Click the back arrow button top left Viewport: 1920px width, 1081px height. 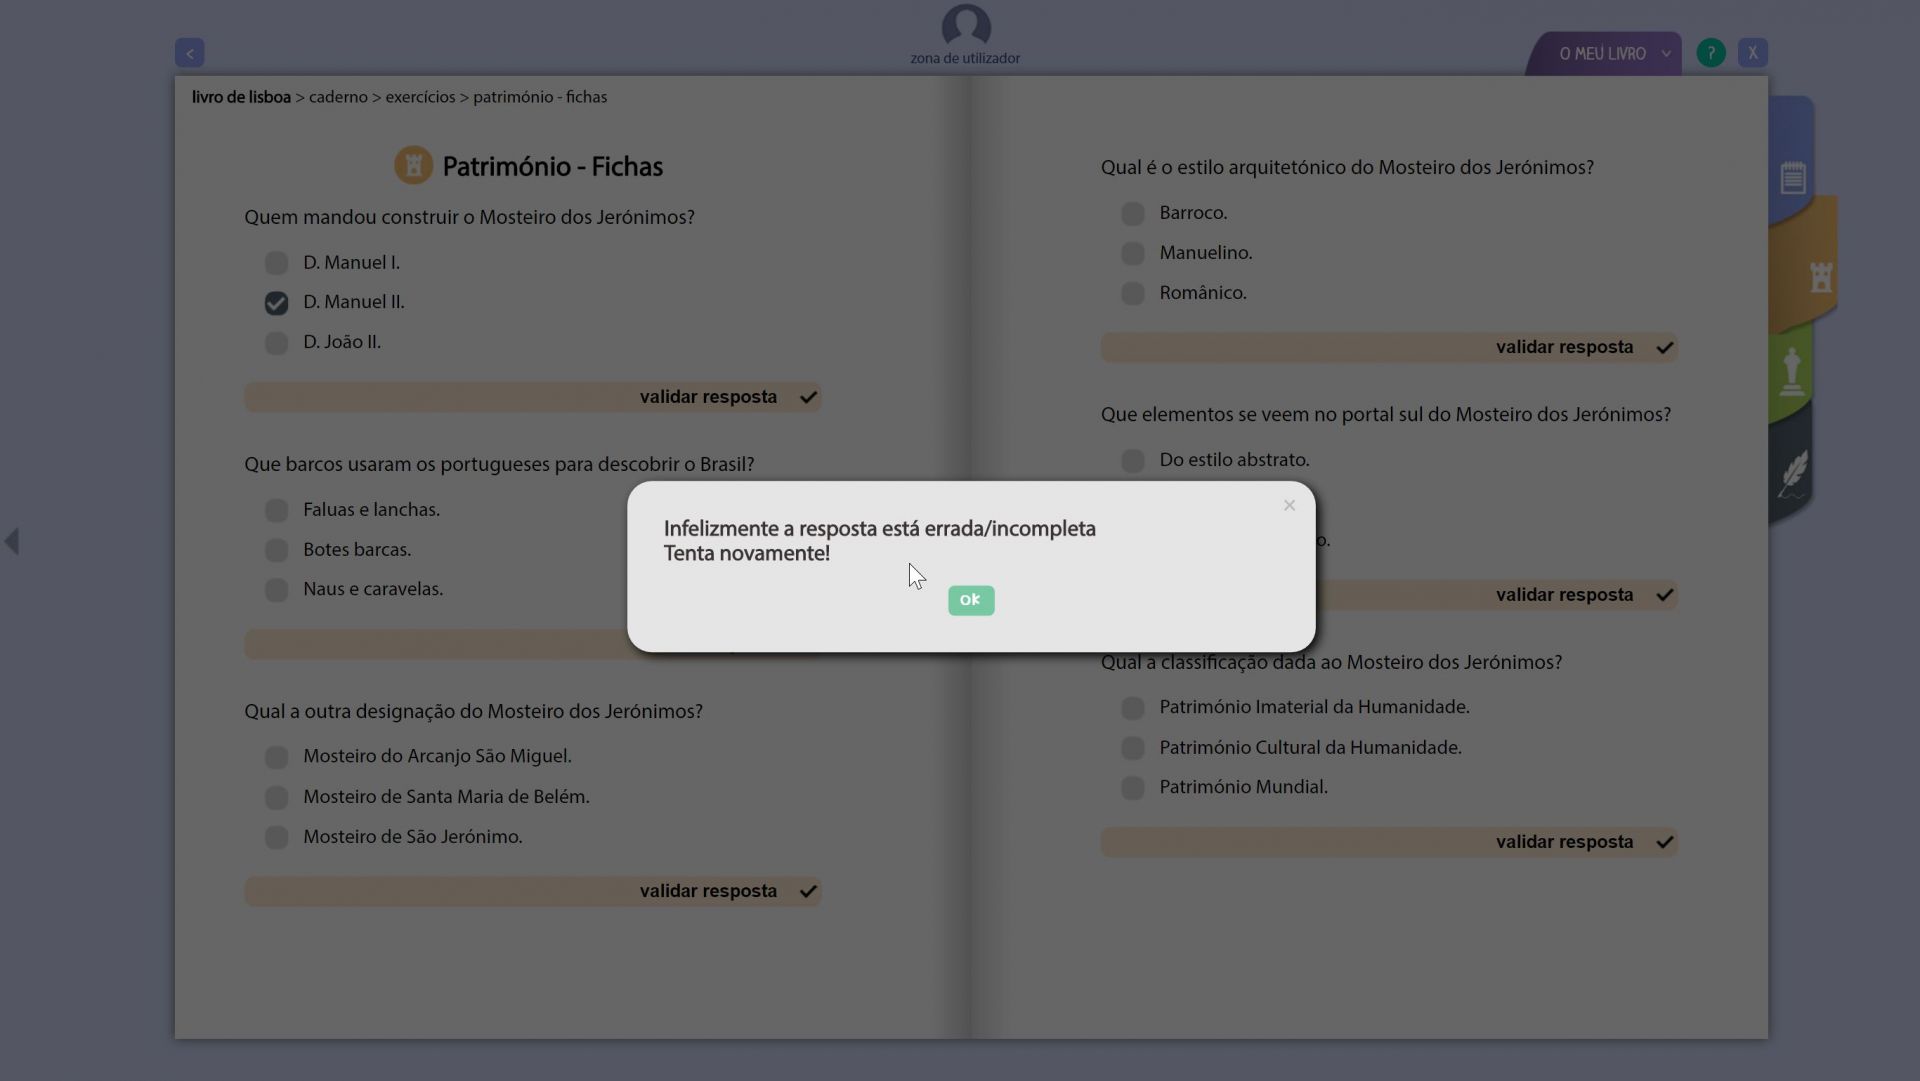coord(190,53)
